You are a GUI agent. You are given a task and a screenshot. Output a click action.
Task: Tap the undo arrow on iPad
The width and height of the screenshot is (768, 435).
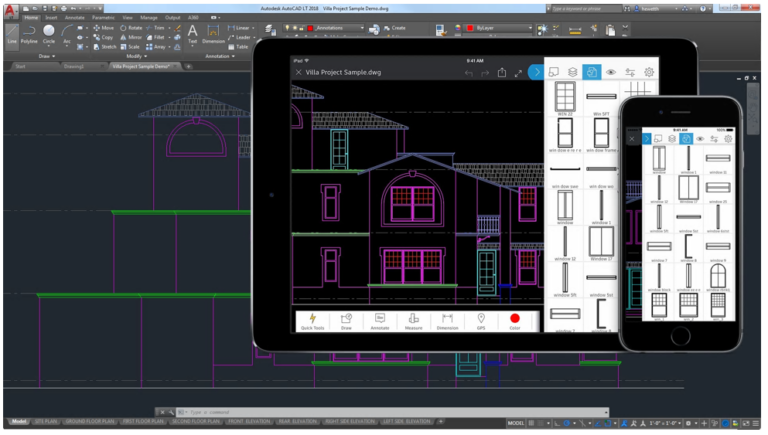click(469, 73)
